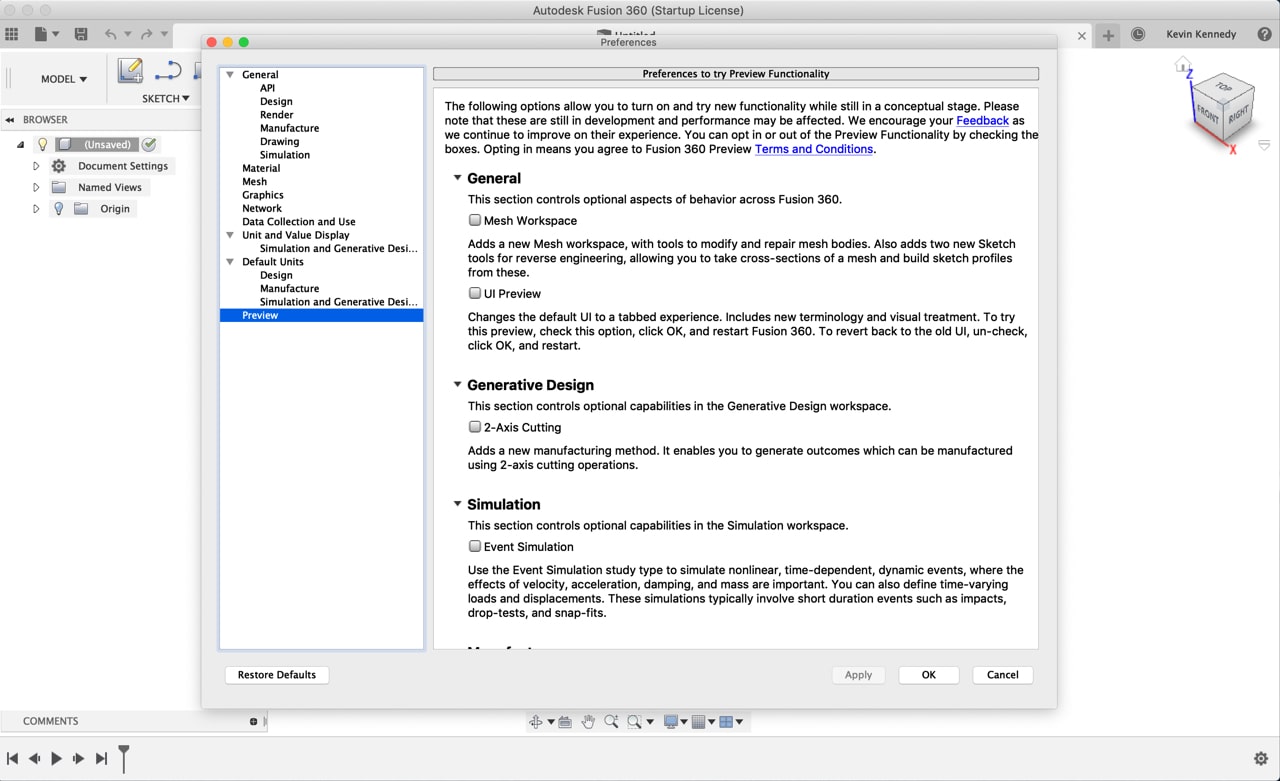Undo the last action
This screenshot has width=1280, height=781.
[110, 34]
